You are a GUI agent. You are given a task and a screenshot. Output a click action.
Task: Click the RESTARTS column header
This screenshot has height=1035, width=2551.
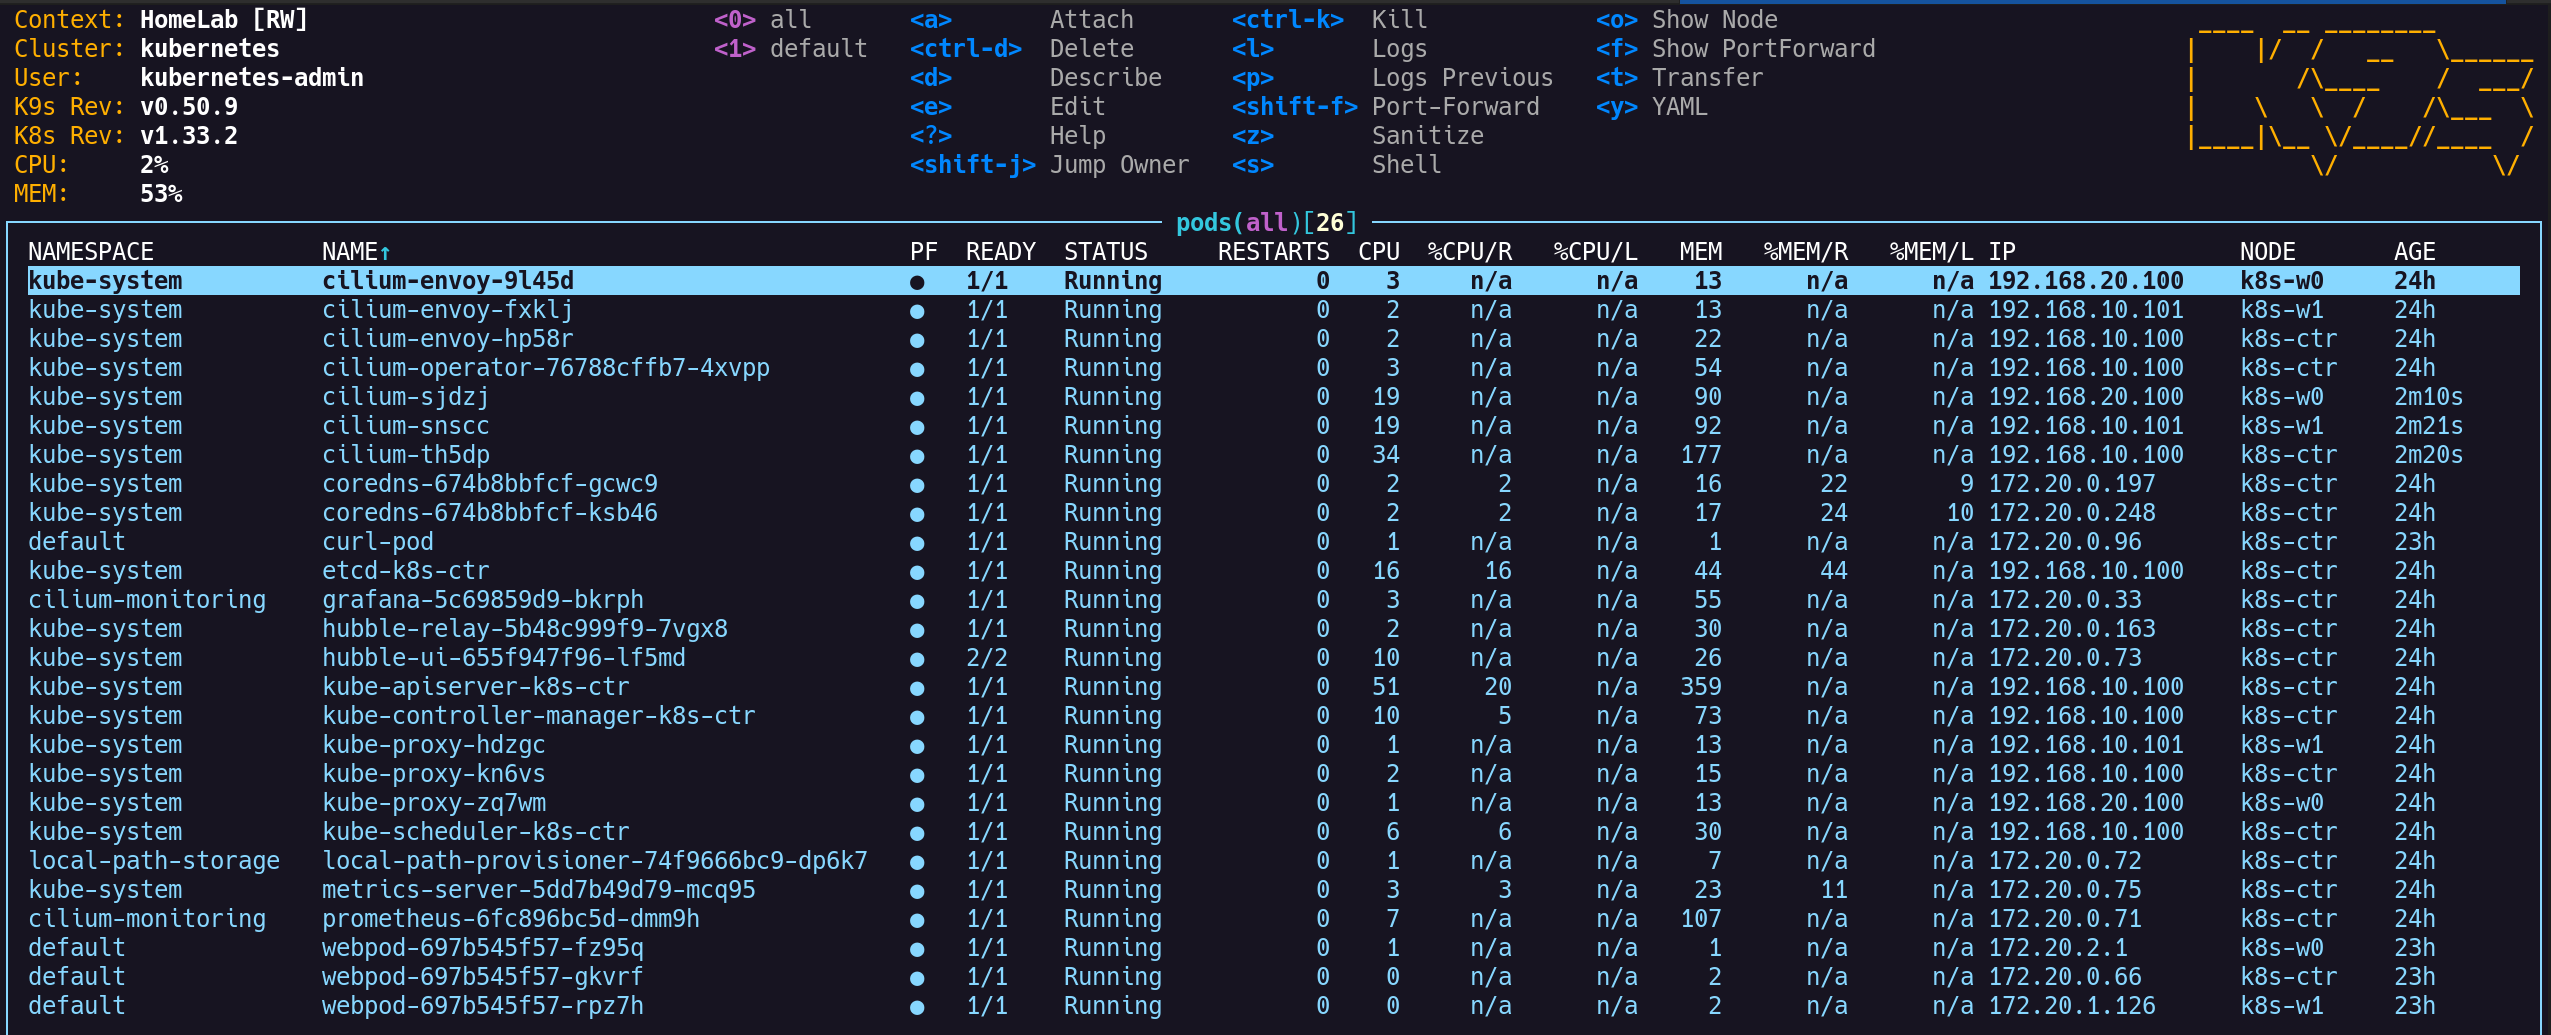click(x=1273, y=252)
